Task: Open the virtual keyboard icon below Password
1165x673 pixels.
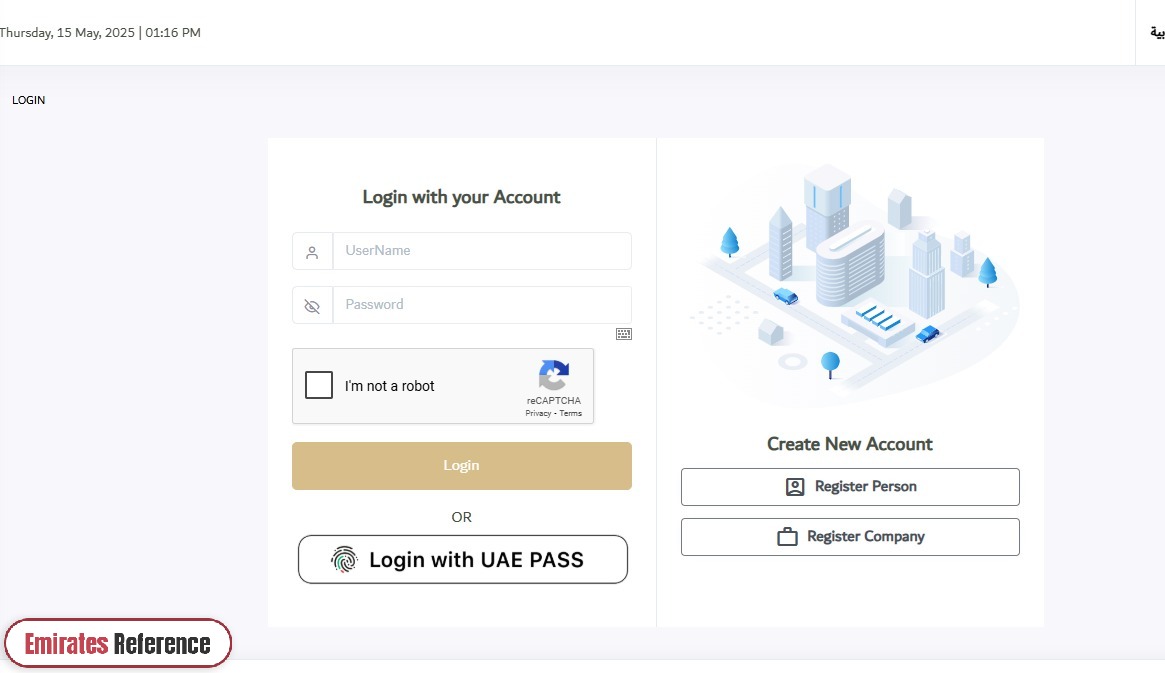Action: coord(624,334)
